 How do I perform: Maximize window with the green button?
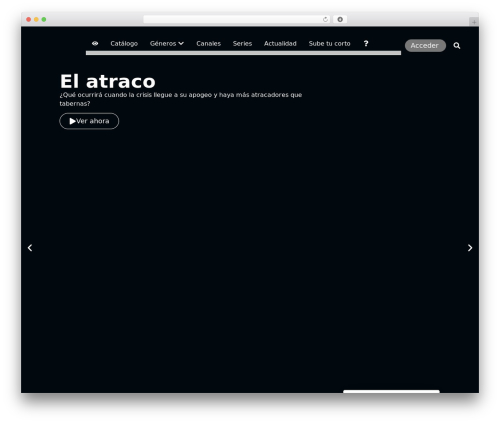[x=44, y=19]
